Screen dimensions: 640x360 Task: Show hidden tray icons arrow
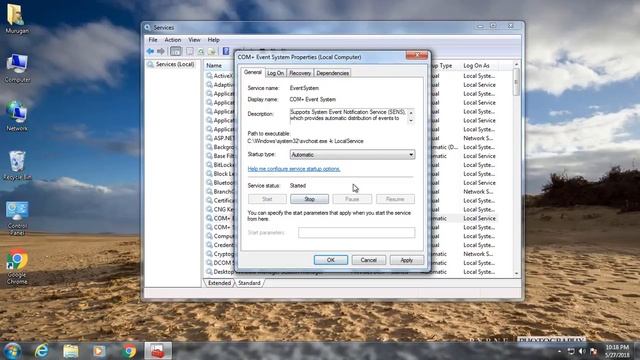pyautogui.click(x=559, y=351)
